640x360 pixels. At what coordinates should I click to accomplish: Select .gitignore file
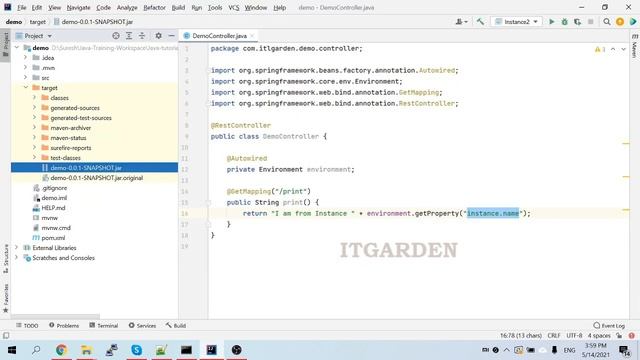[50, 188]
